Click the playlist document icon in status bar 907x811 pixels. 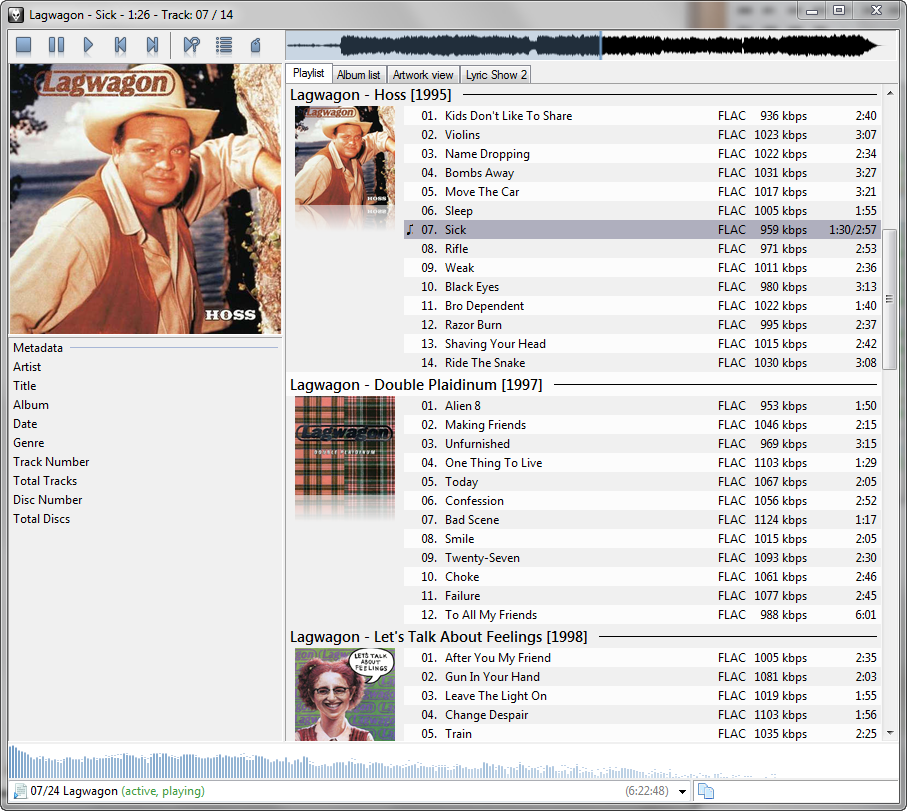(20, 791)
